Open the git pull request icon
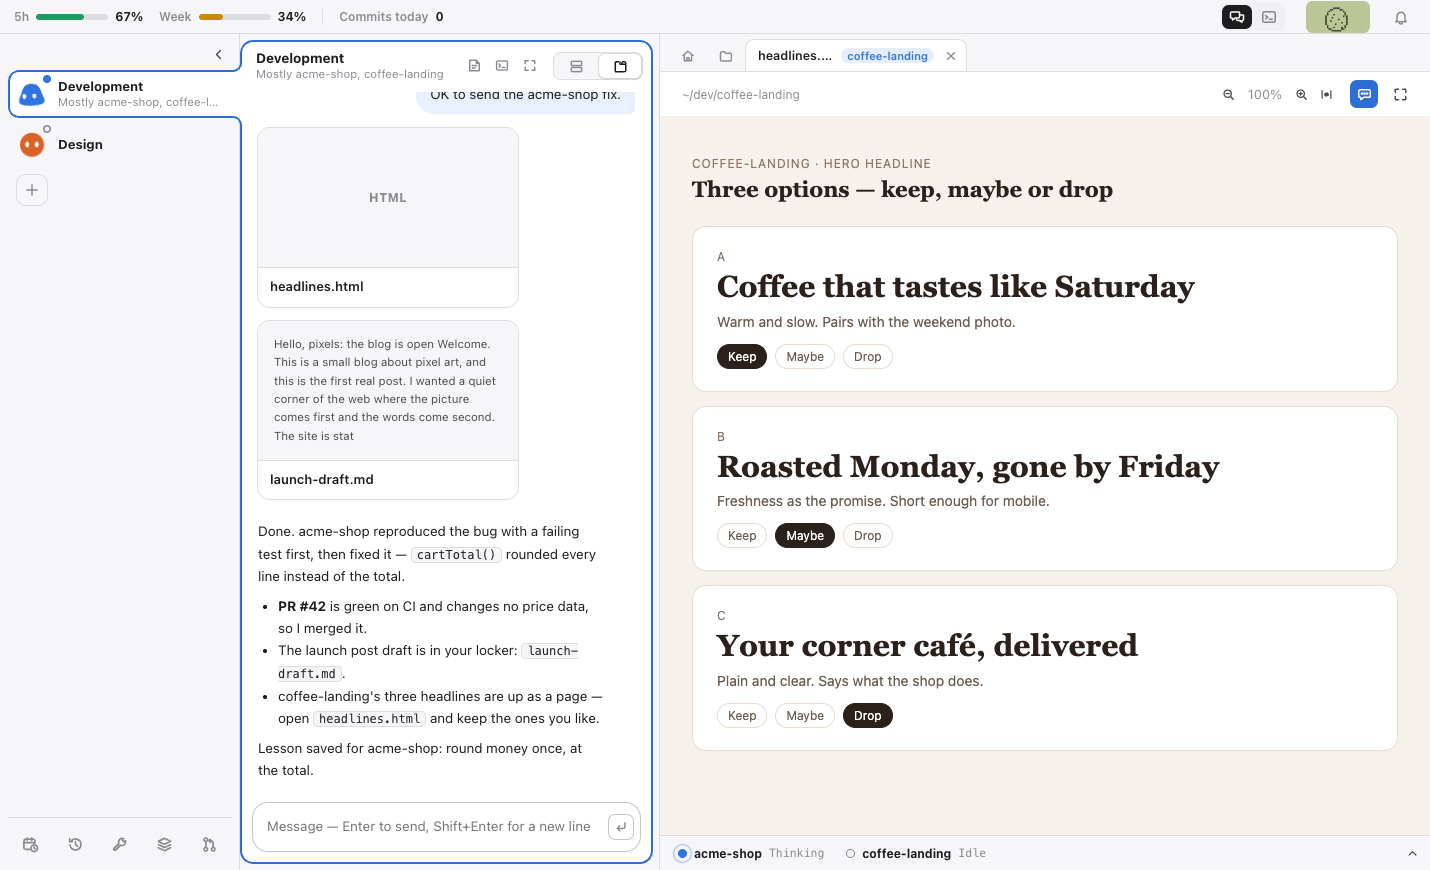This screenshot has height=870, width=1430. [x=209, y=845]
